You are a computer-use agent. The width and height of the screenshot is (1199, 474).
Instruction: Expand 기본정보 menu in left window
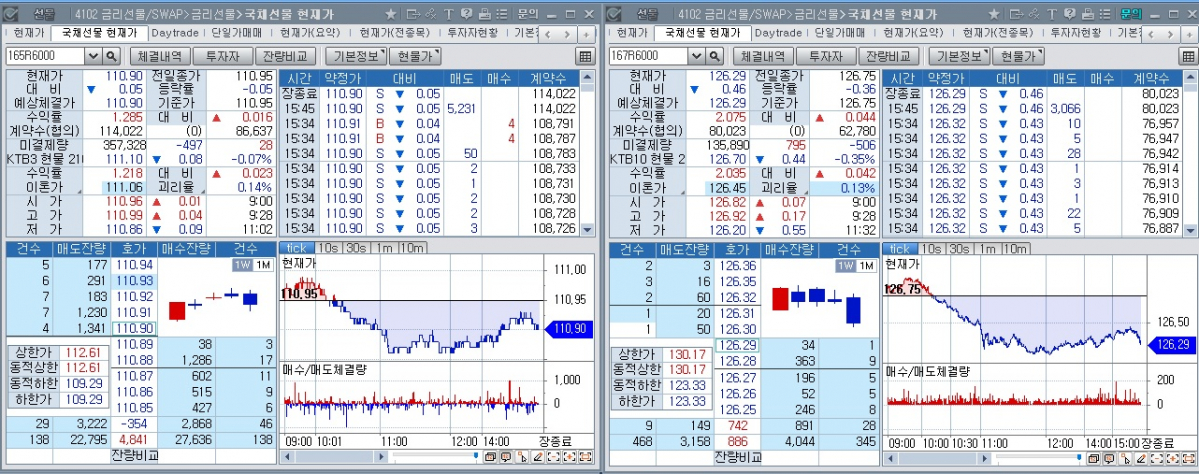click(356, 56)
